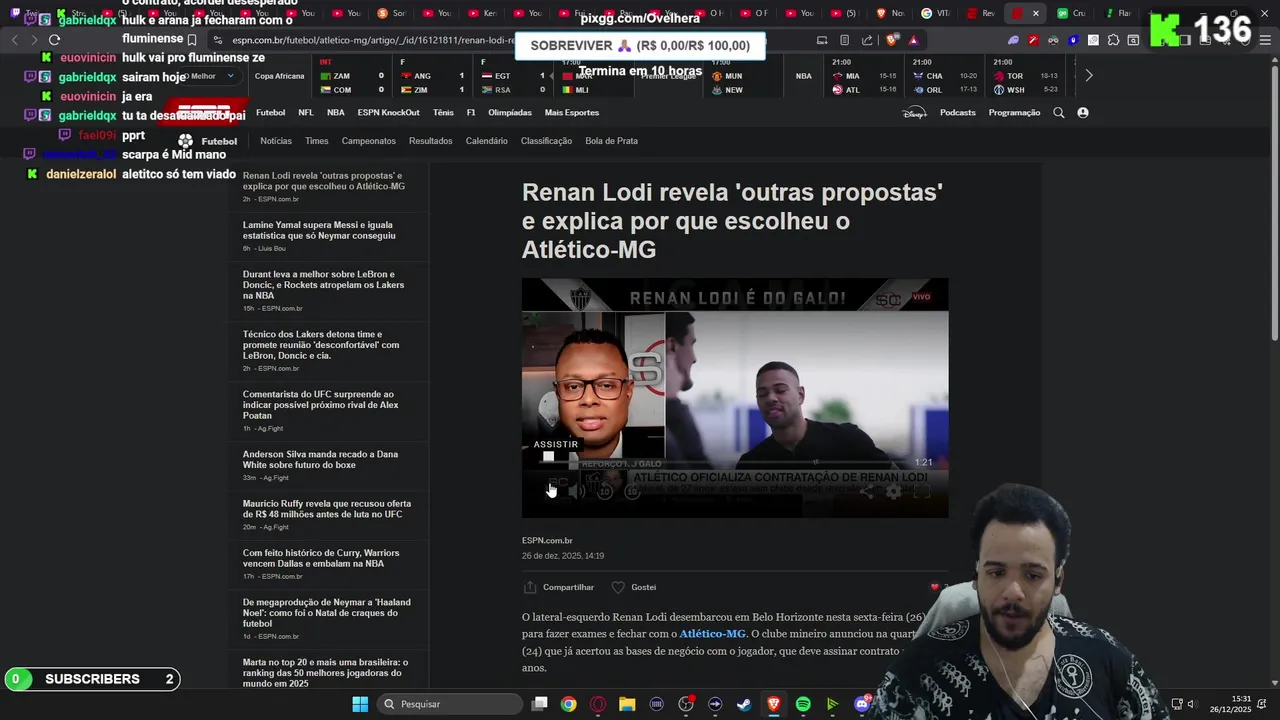Click the Atlético-MG link in article text
Image resolution: width=1280 pixels, height=720 pixels.
pos(713,634)
